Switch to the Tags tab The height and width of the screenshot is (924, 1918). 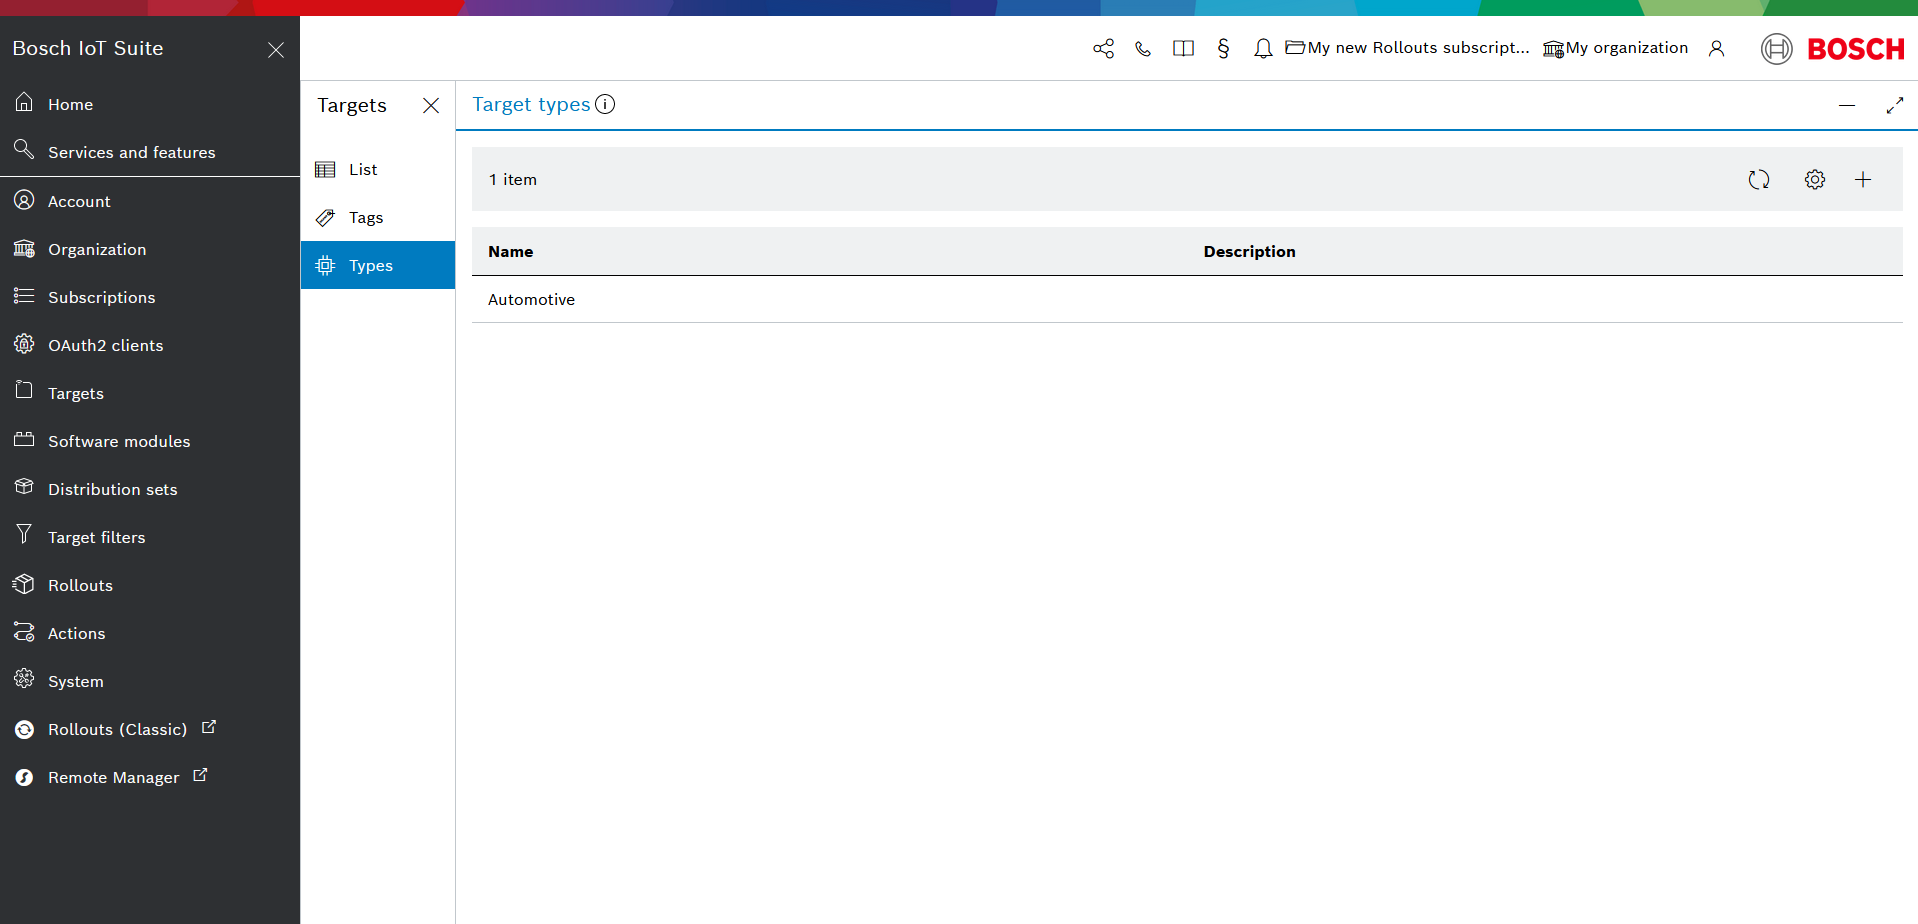366,218
